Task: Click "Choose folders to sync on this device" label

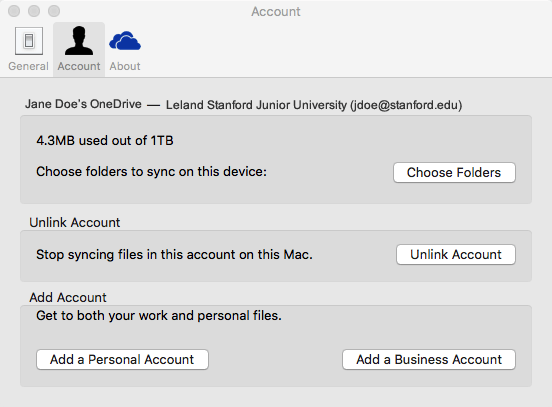Action: tap(151, 172)
